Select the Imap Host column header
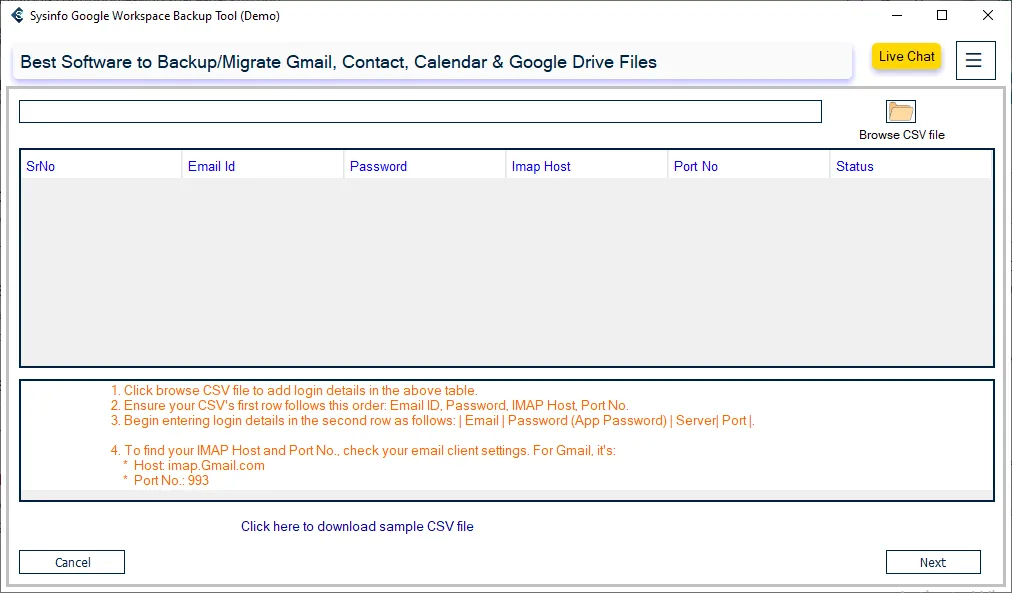The width and height of the screenshot is (1012, 593). pos(587,166)
